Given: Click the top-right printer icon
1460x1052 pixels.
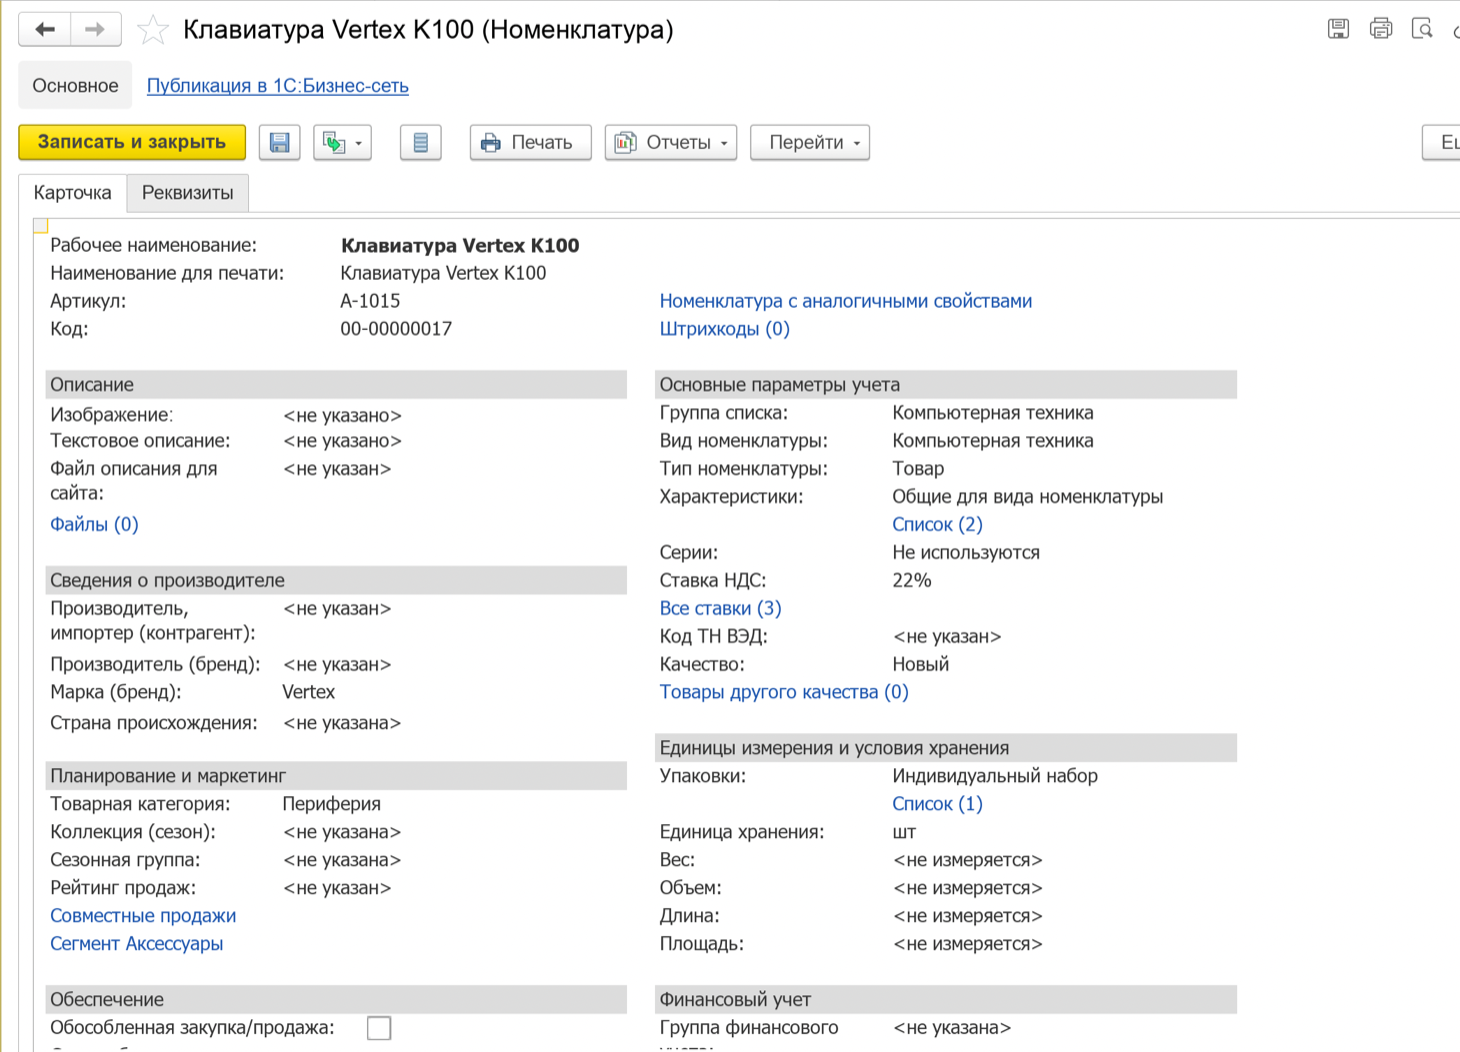Looking at the screenshot, I should 1381,29.
